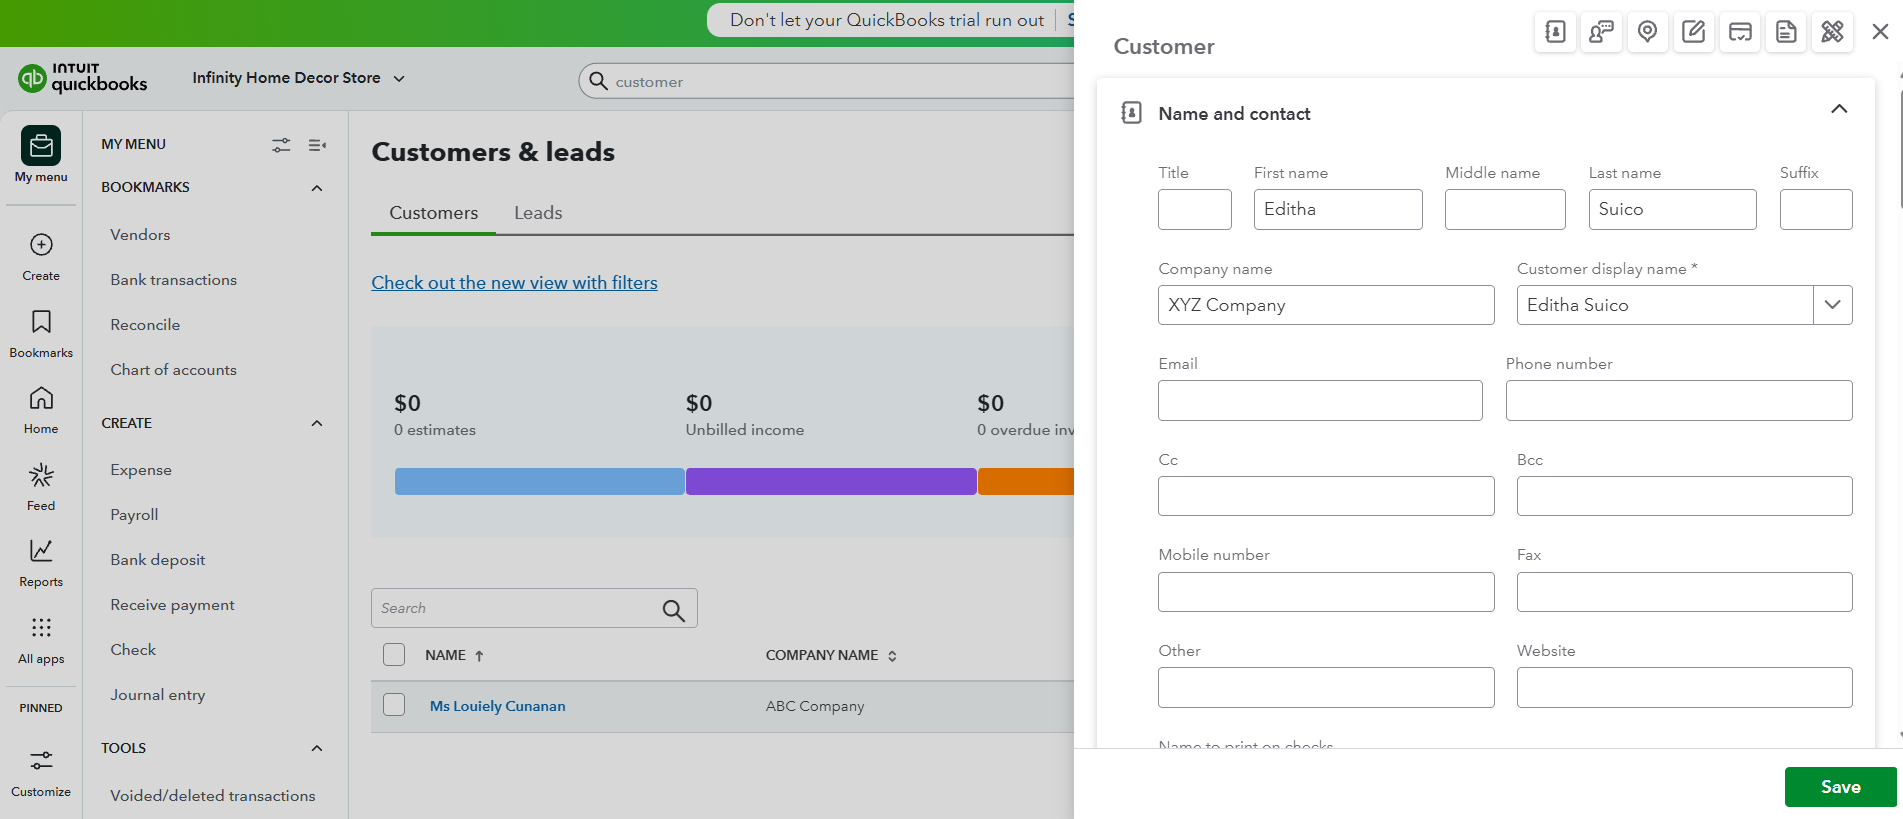Sort by NAME ascending arrow
1903x819 pixels.
[x=479, y=656]
